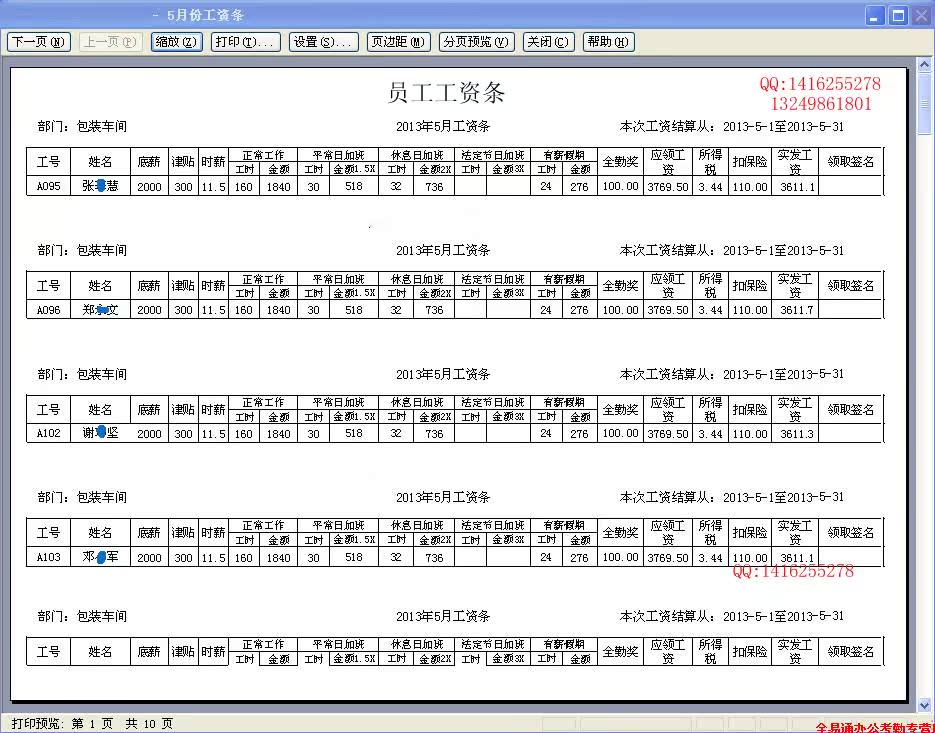This screenshot has width=935, height=733.
Task: Show margins with 页边距 button
Action: click(398, 42)
